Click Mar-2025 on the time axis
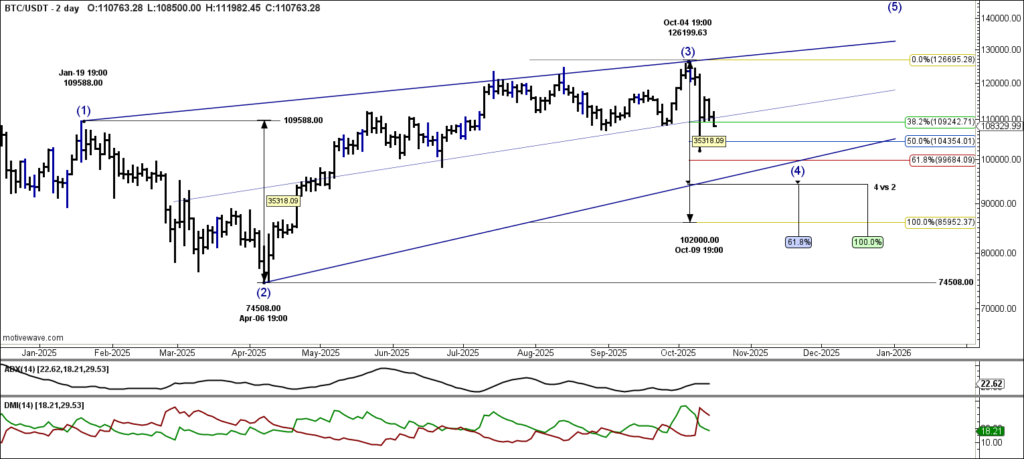The height and width of the screenshot is (459, 1024). click(178, 353)
